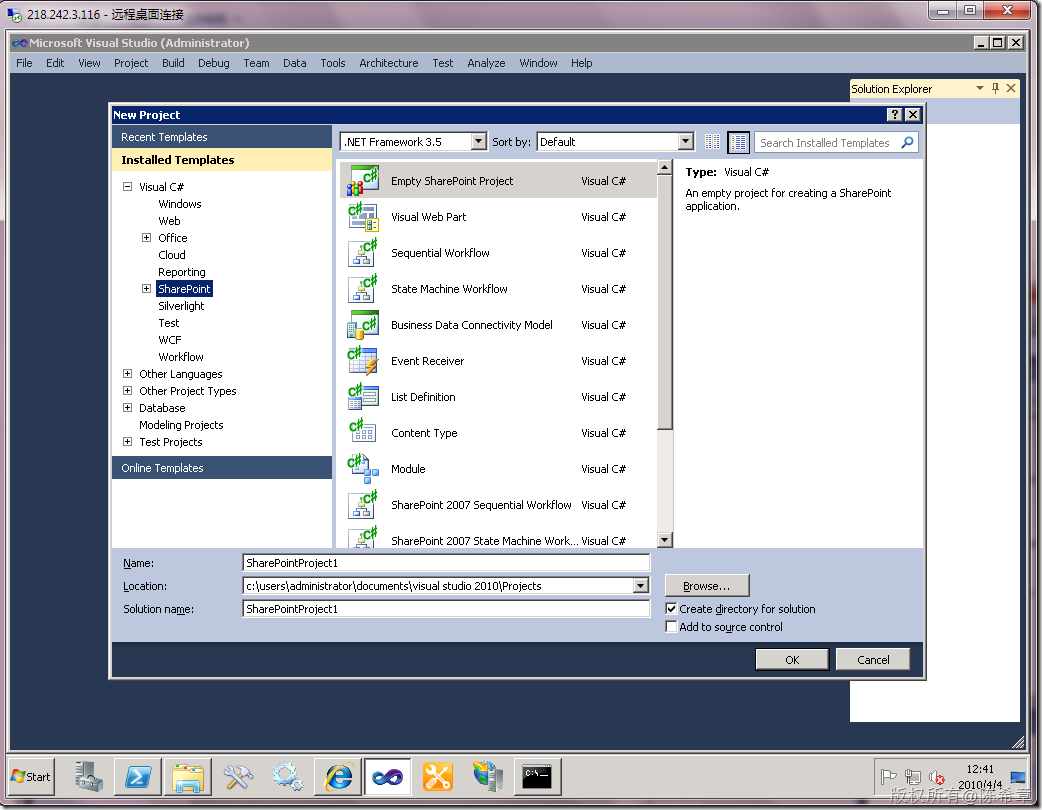Open the .NET Framework version dropdown
1042x810 pixels.
[x=478, y=142]
